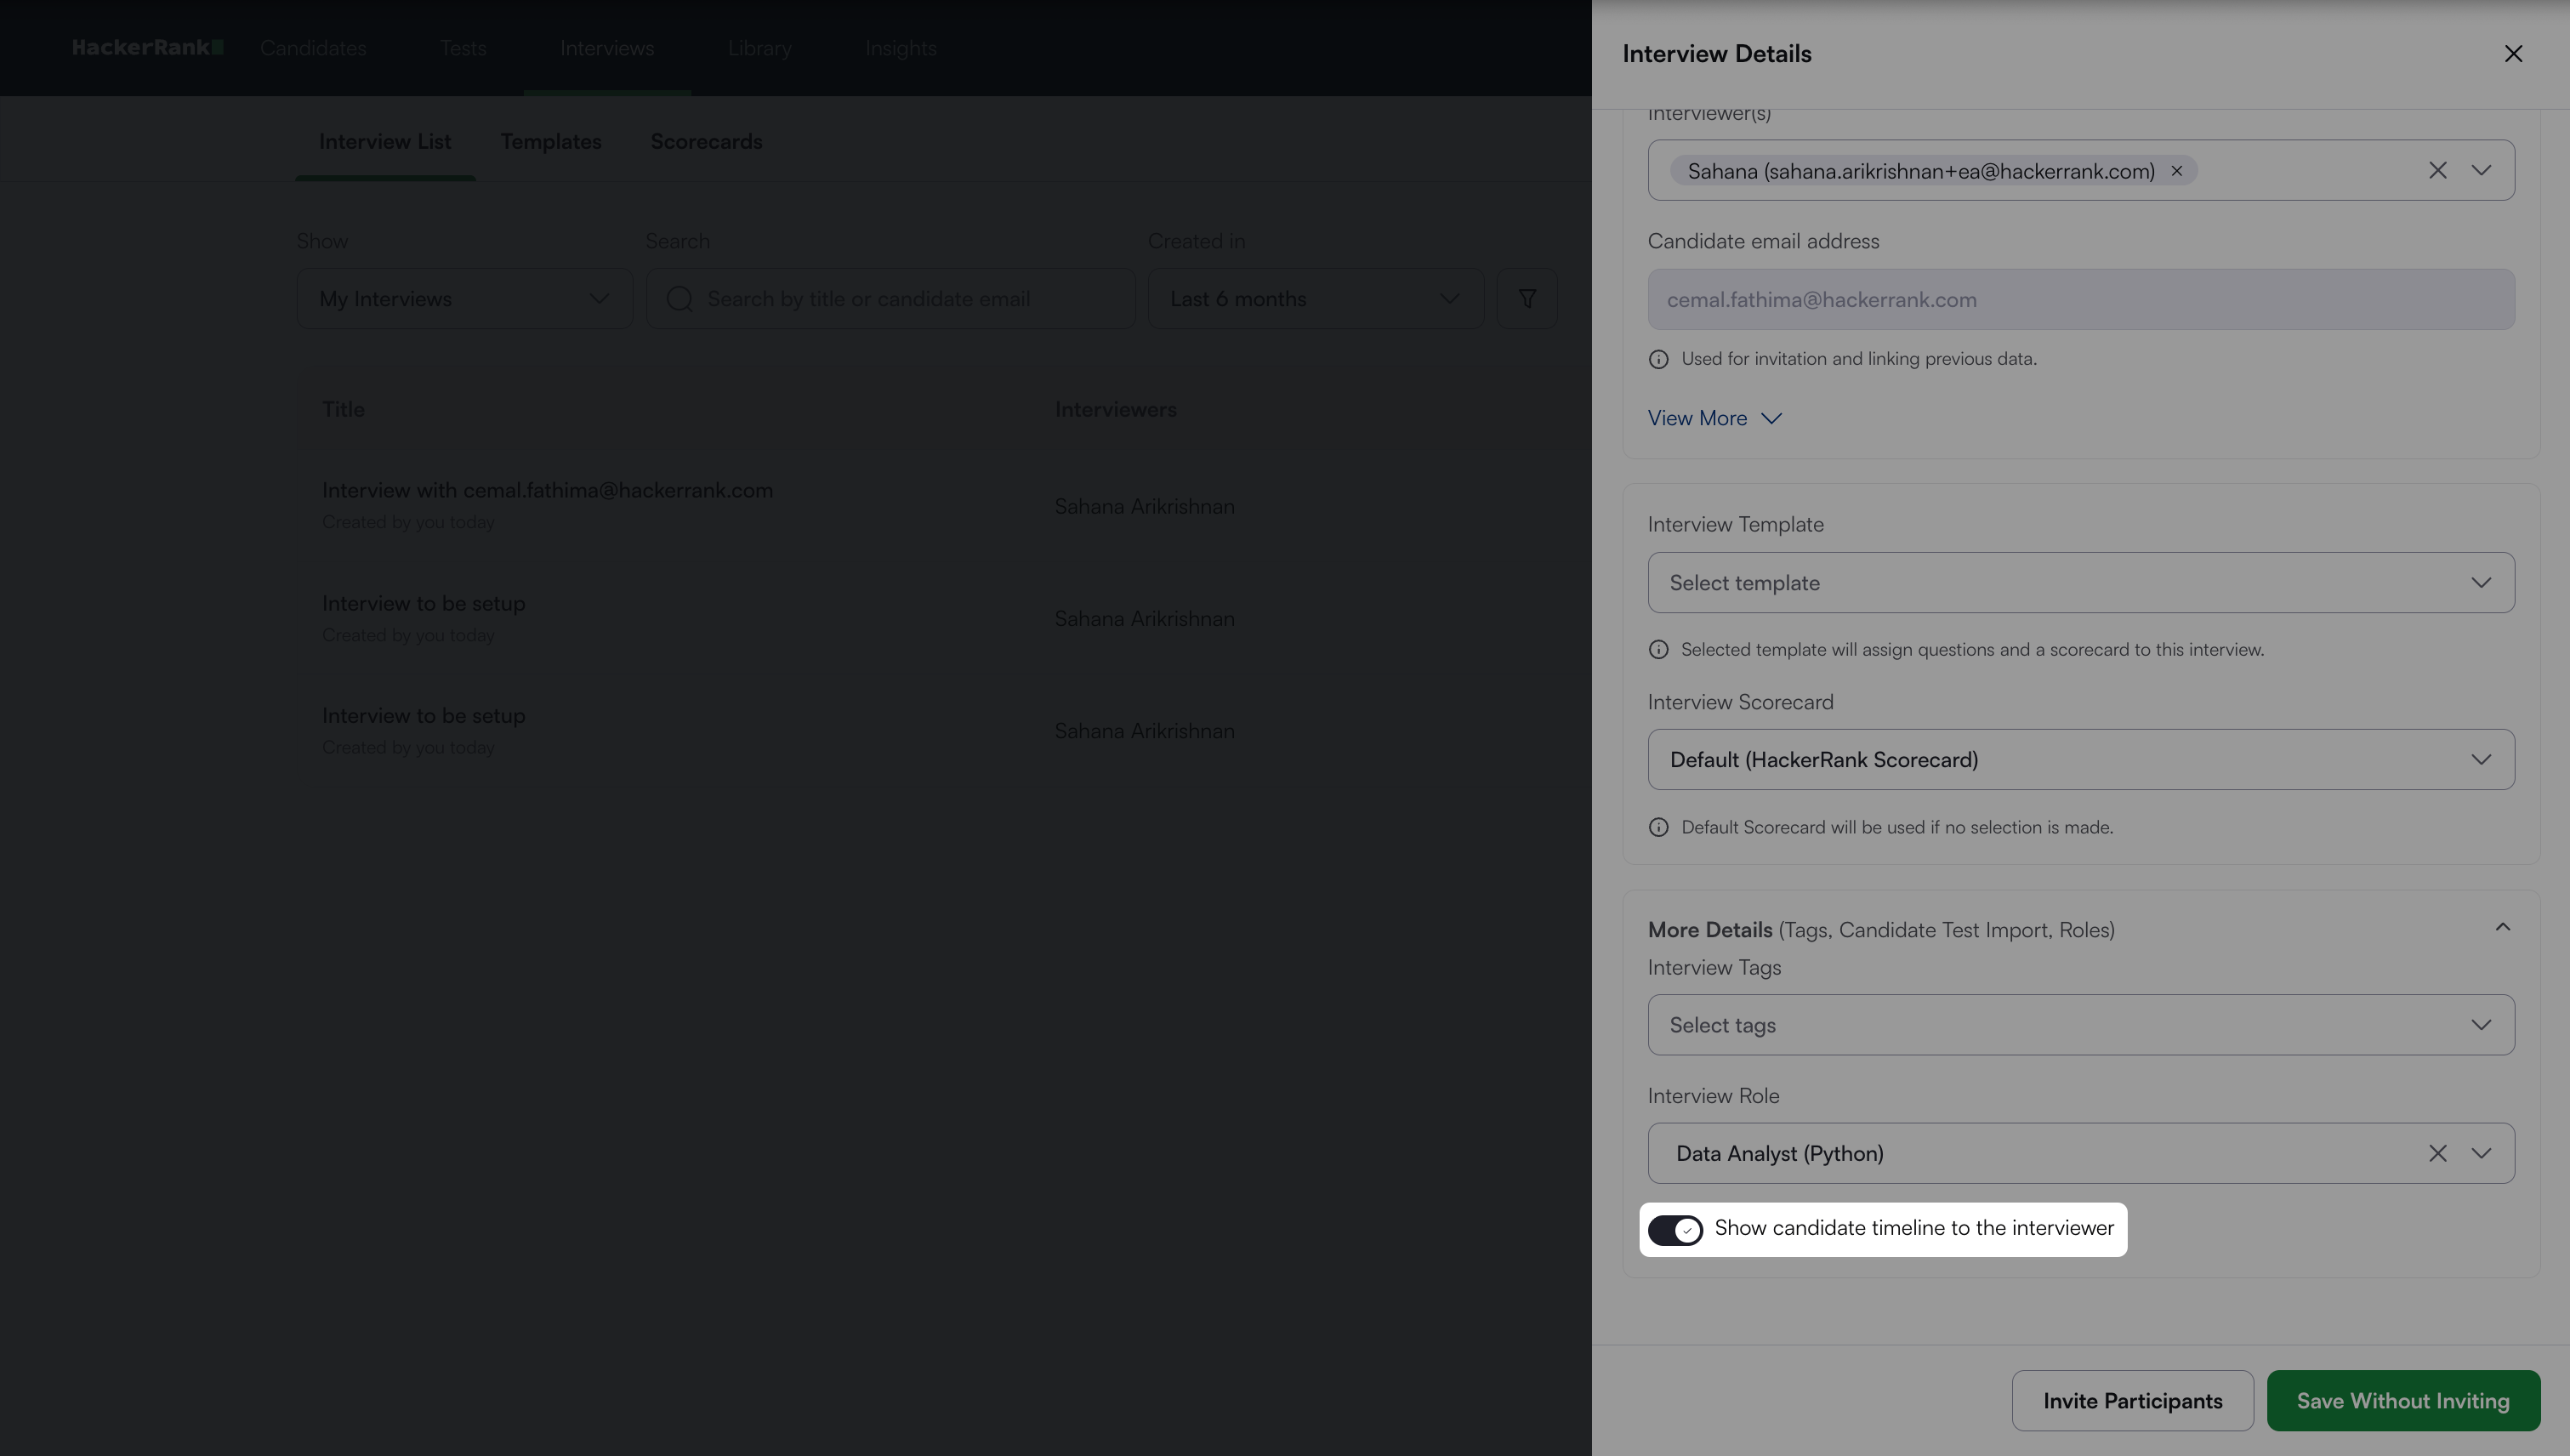This screenshot has height=1456, width=2570.
Task: Click the default scorecard info icon
Action: 1658,828
